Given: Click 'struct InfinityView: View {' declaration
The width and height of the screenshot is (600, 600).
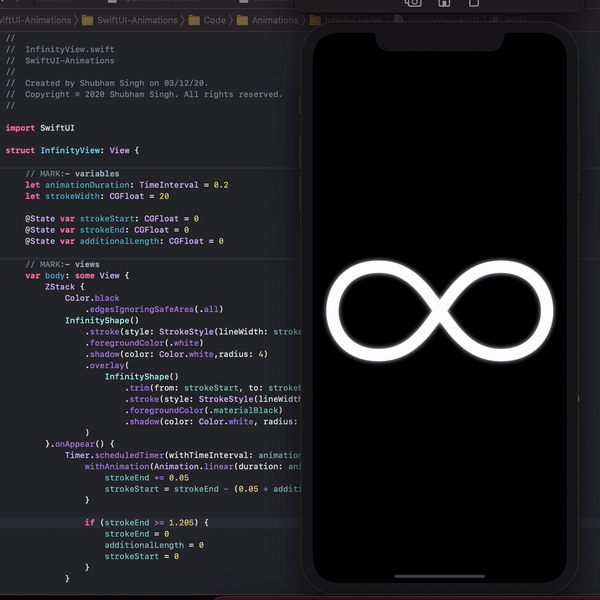Looking at the screenshot, I should (72, 150).
